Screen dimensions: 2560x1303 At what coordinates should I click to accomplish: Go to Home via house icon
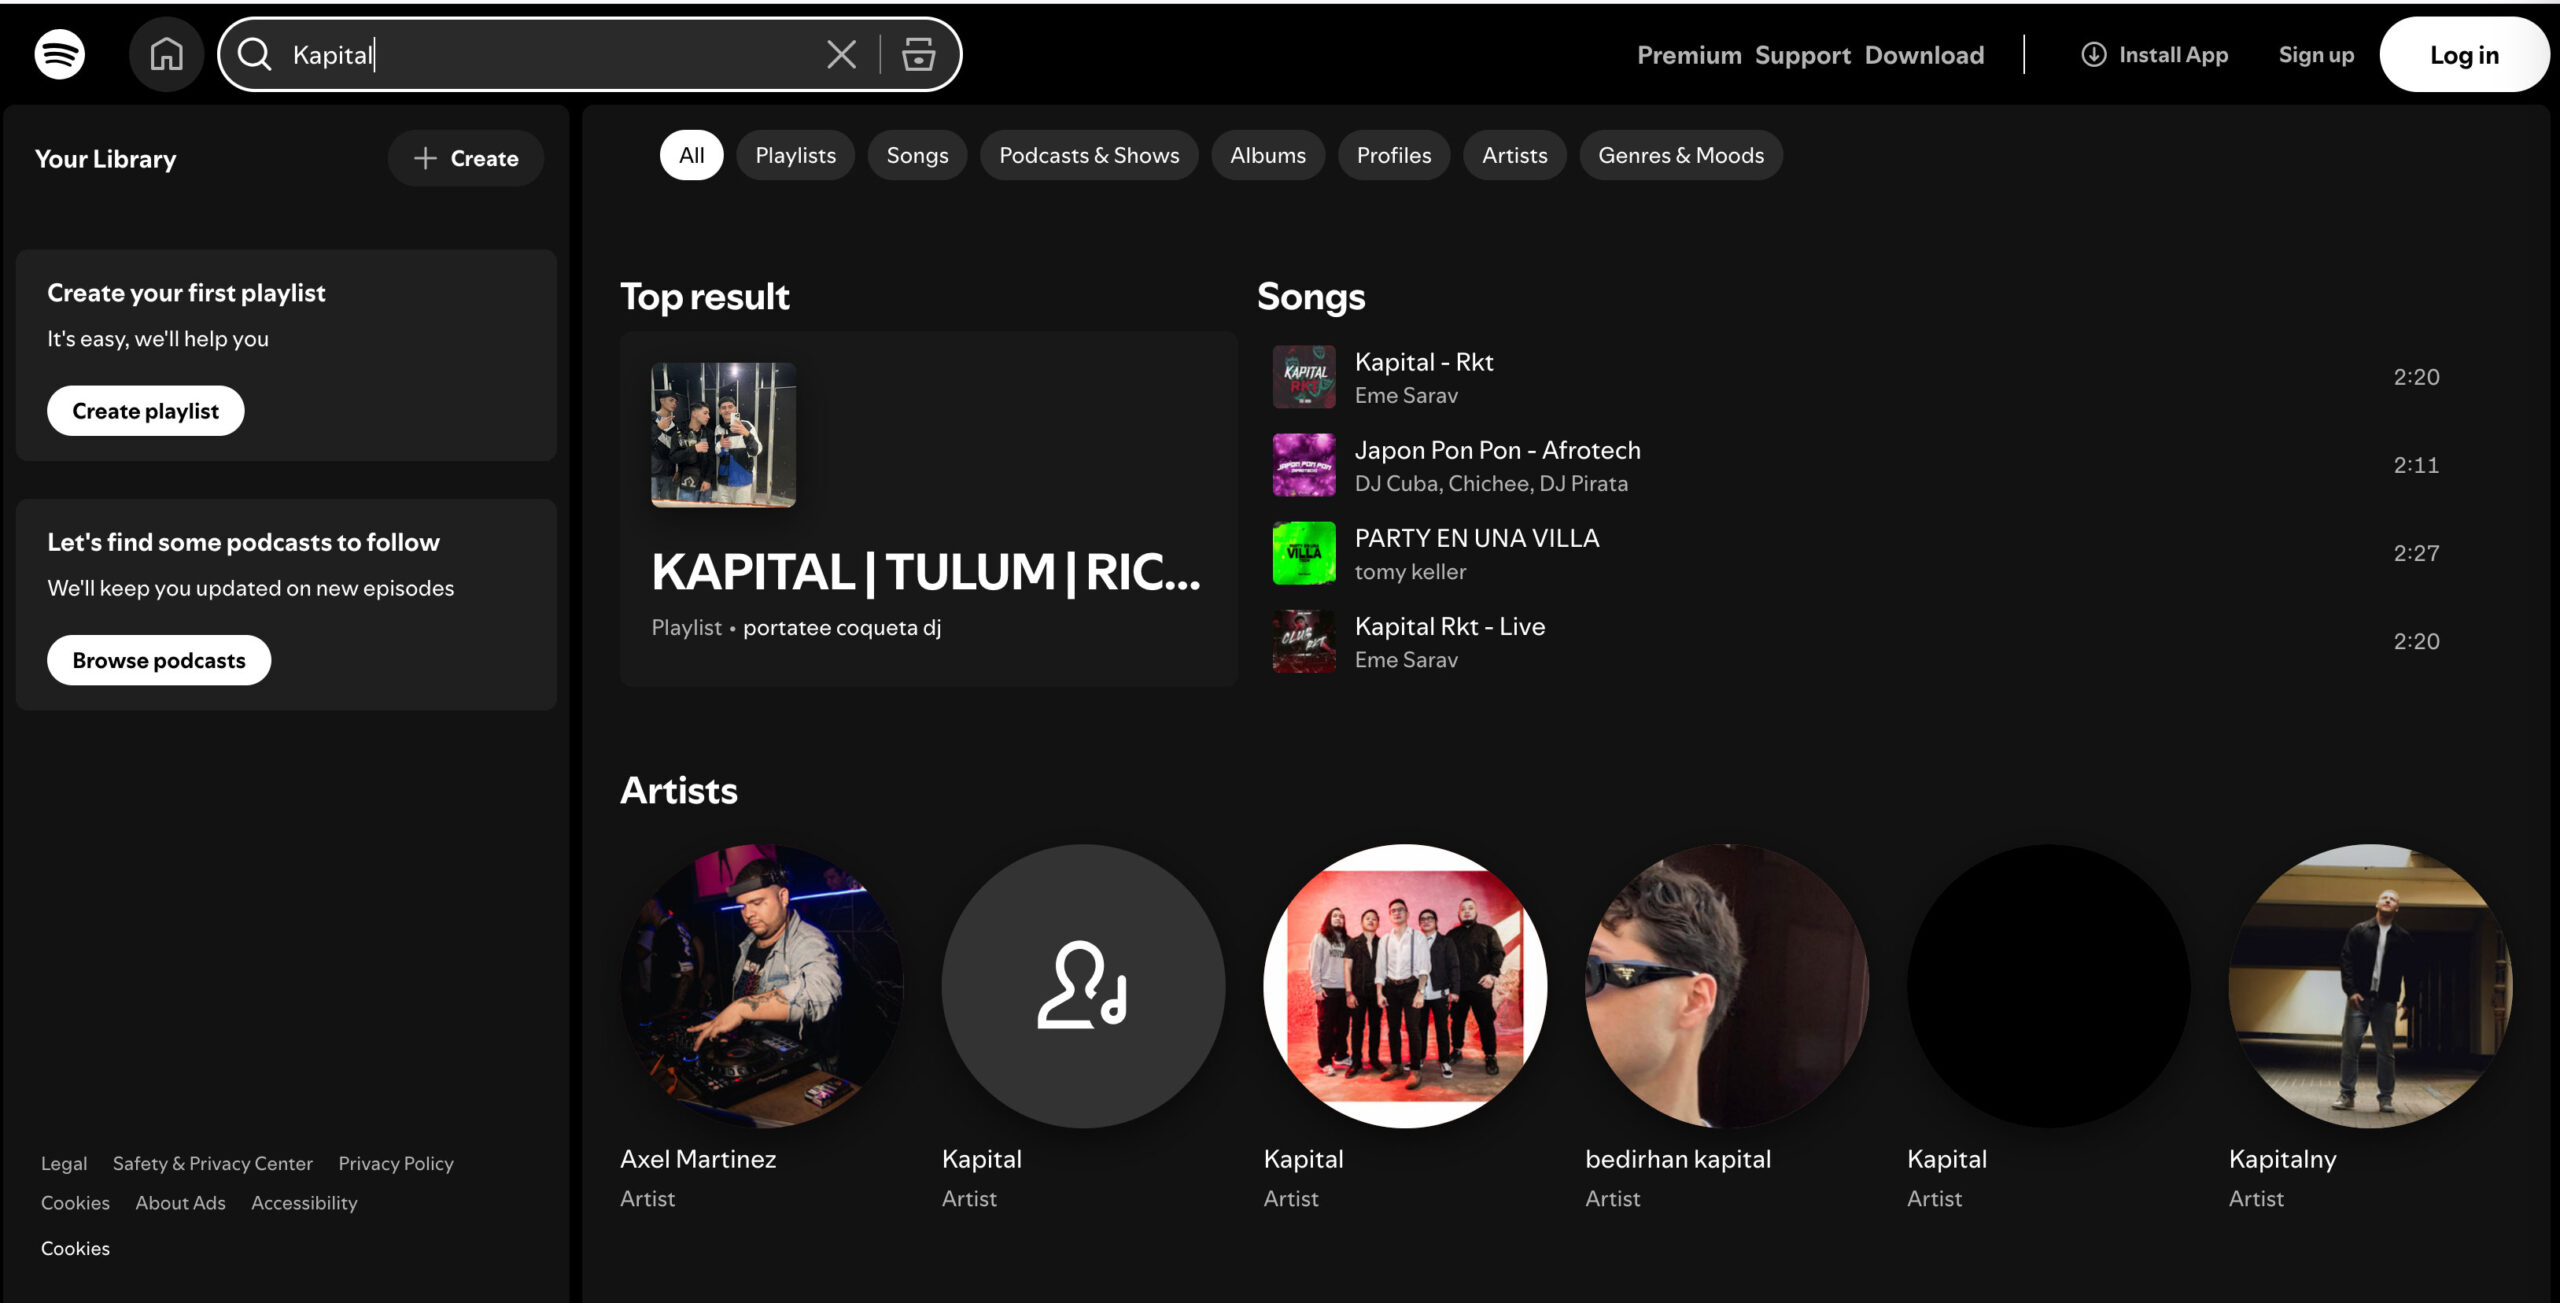tap(166, 54)
